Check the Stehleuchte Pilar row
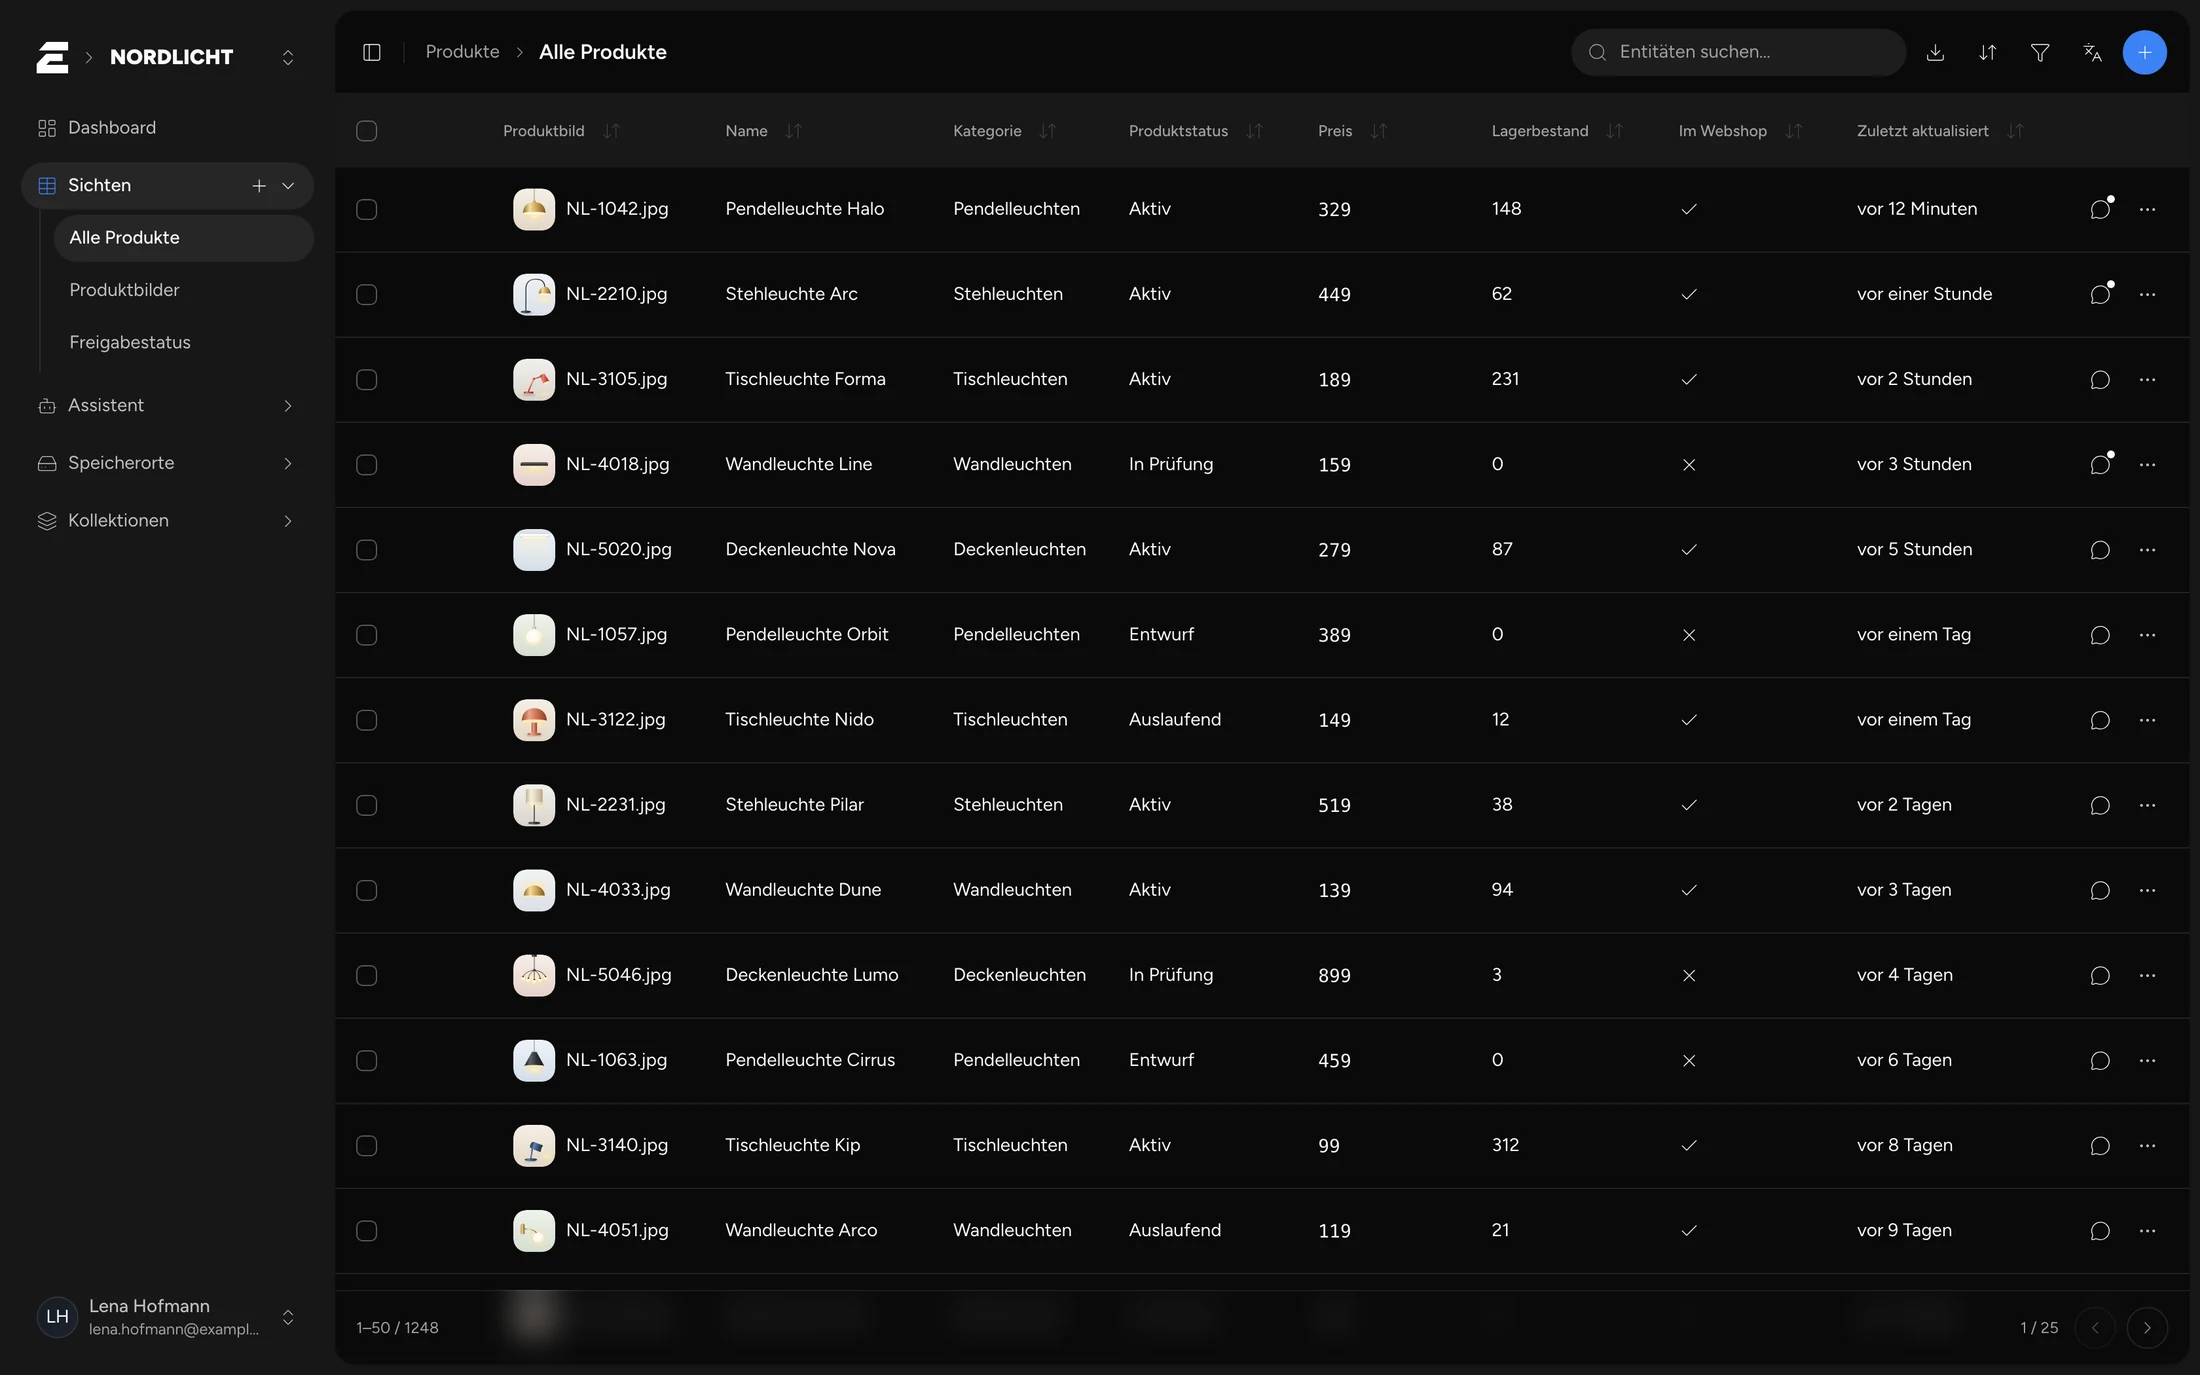This screenshot has height=1375, width=2200. coord(367,805)
